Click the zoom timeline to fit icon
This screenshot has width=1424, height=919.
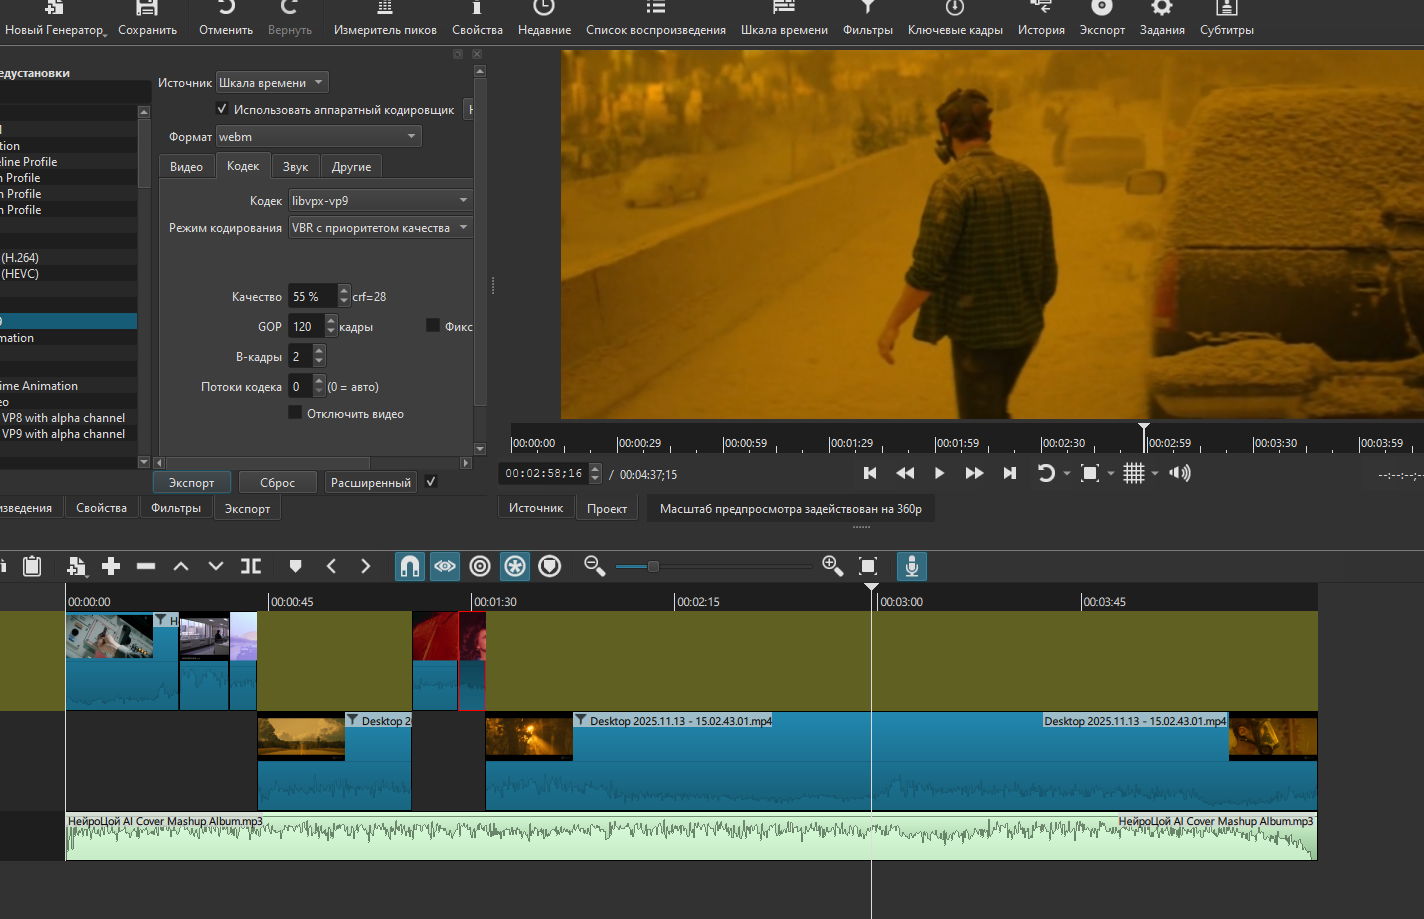tap(868, 567)
